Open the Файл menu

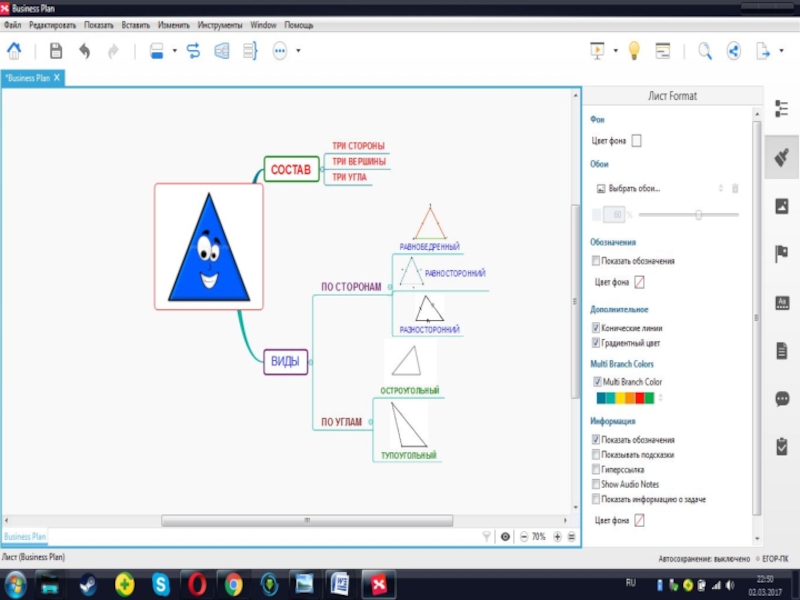pos(13,25)
